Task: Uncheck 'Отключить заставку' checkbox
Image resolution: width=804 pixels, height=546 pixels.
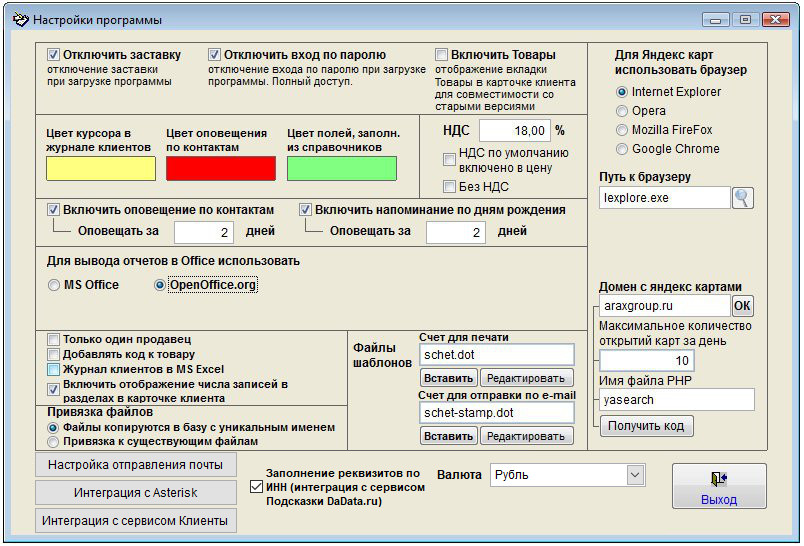Action: click(x=53, y=54)
